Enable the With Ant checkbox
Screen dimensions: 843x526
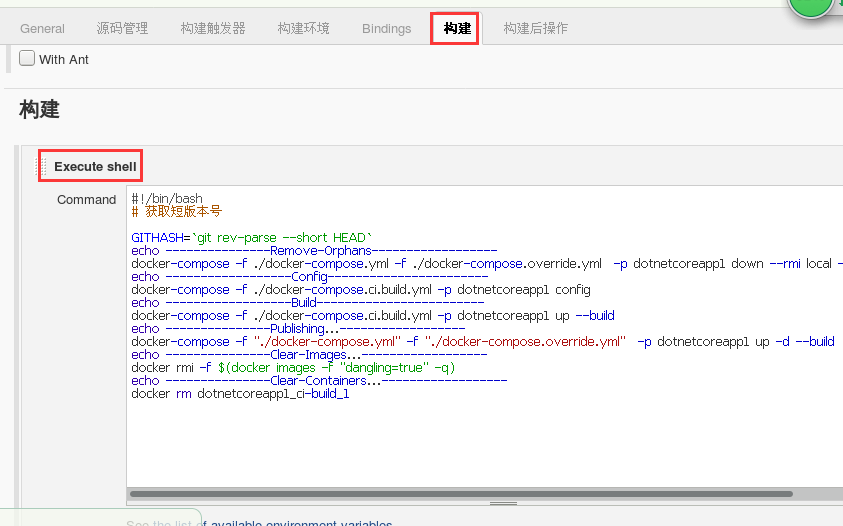(27, 58)
